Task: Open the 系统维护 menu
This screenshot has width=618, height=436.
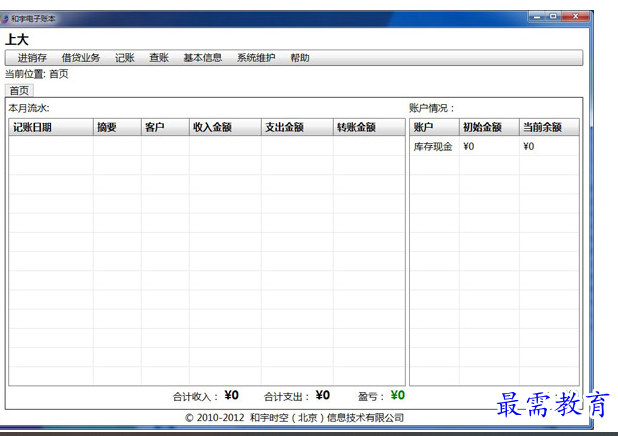Action: point(256,58)
